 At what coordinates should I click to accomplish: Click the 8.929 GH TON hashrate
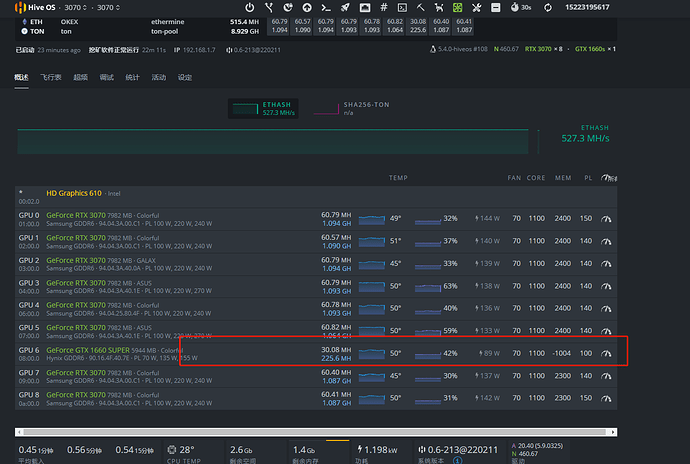[x=245, y=31]
